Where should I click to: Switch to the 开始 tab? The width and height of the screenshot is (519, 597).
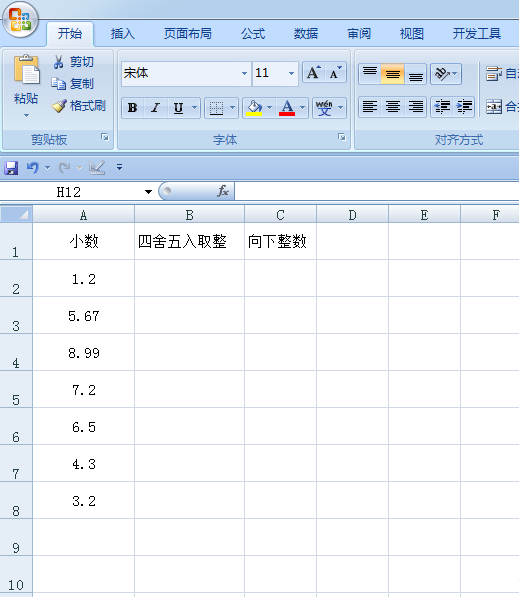(70, 34)
